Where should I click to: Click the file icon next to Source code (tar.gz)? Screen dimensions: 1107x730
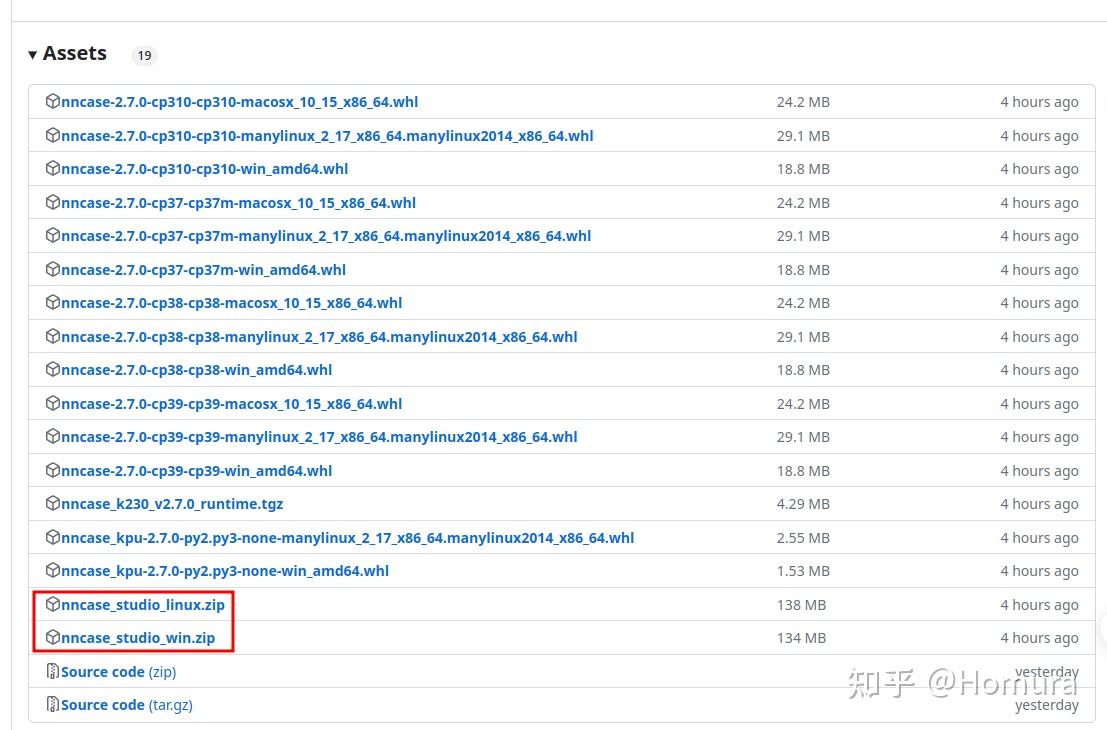52,704
